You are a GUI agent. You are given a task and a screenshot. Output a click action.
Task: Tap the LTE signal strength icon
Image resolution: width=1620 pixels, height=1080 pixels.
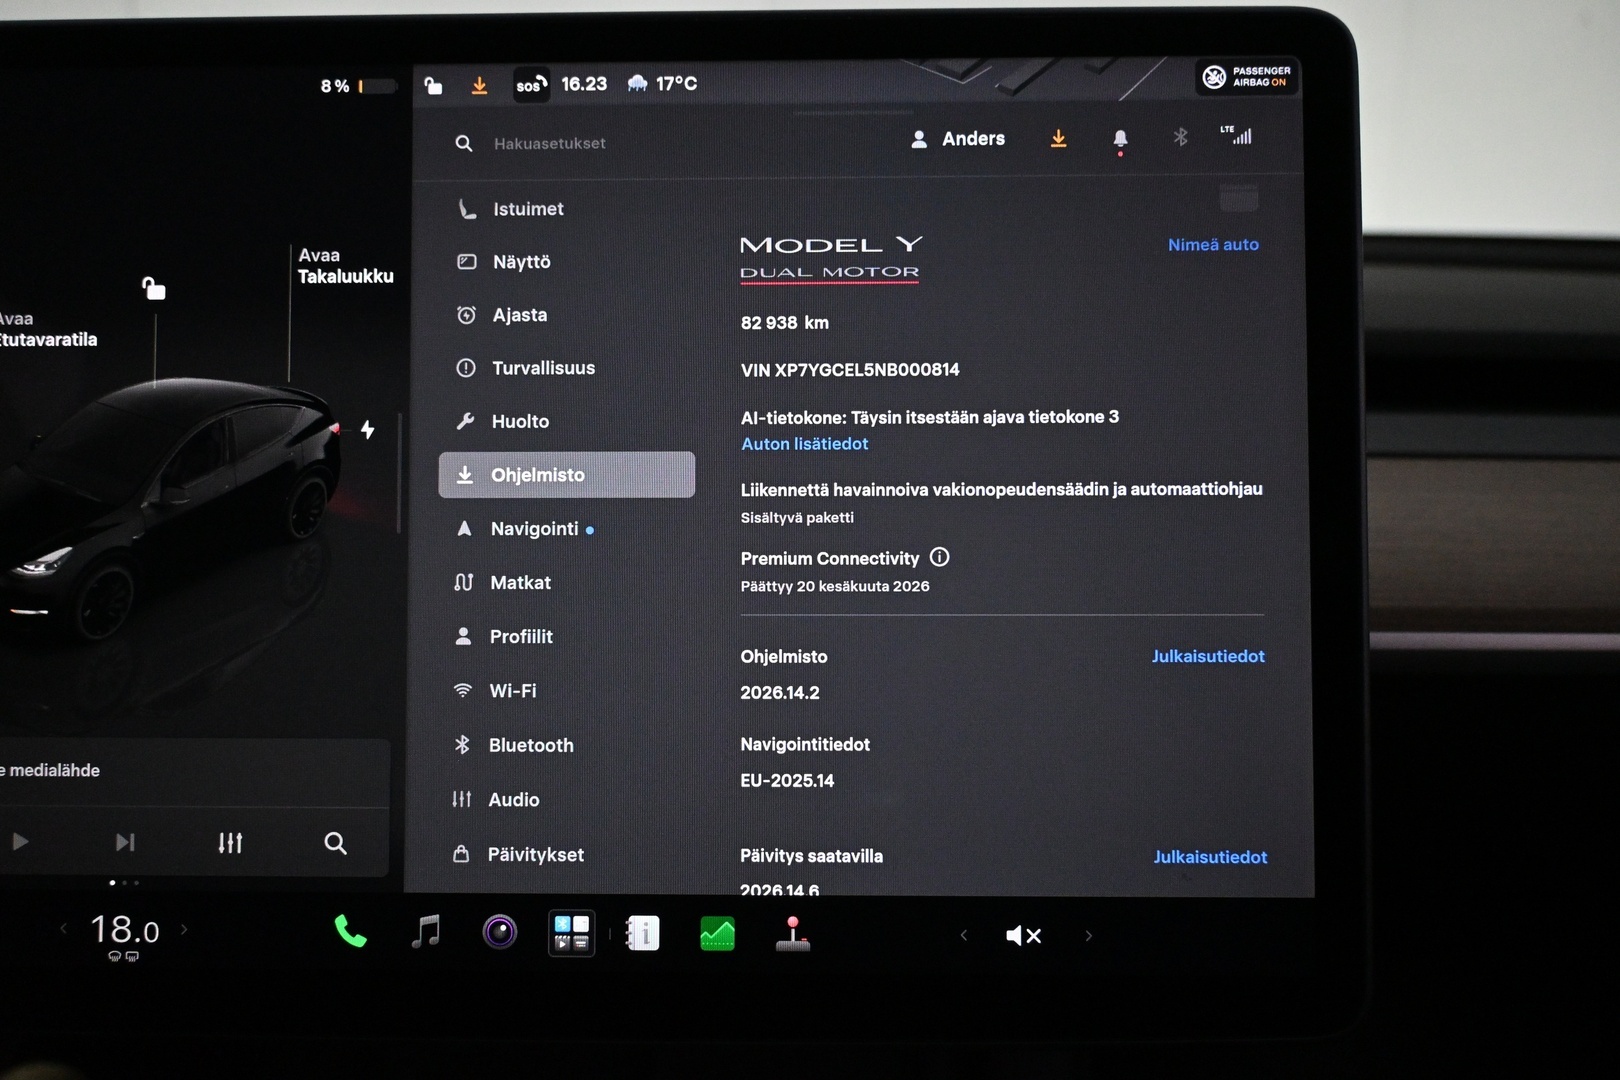pos(1236,135)
